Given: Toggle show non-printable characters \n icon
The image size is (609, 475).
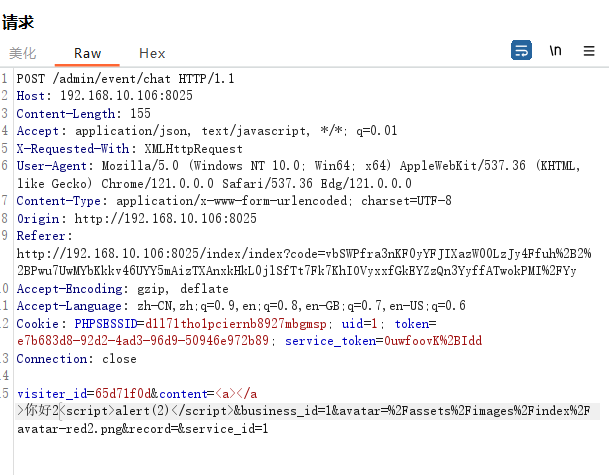Looking at the screenshot, I should pyautogui.click(x=555, y=50).
